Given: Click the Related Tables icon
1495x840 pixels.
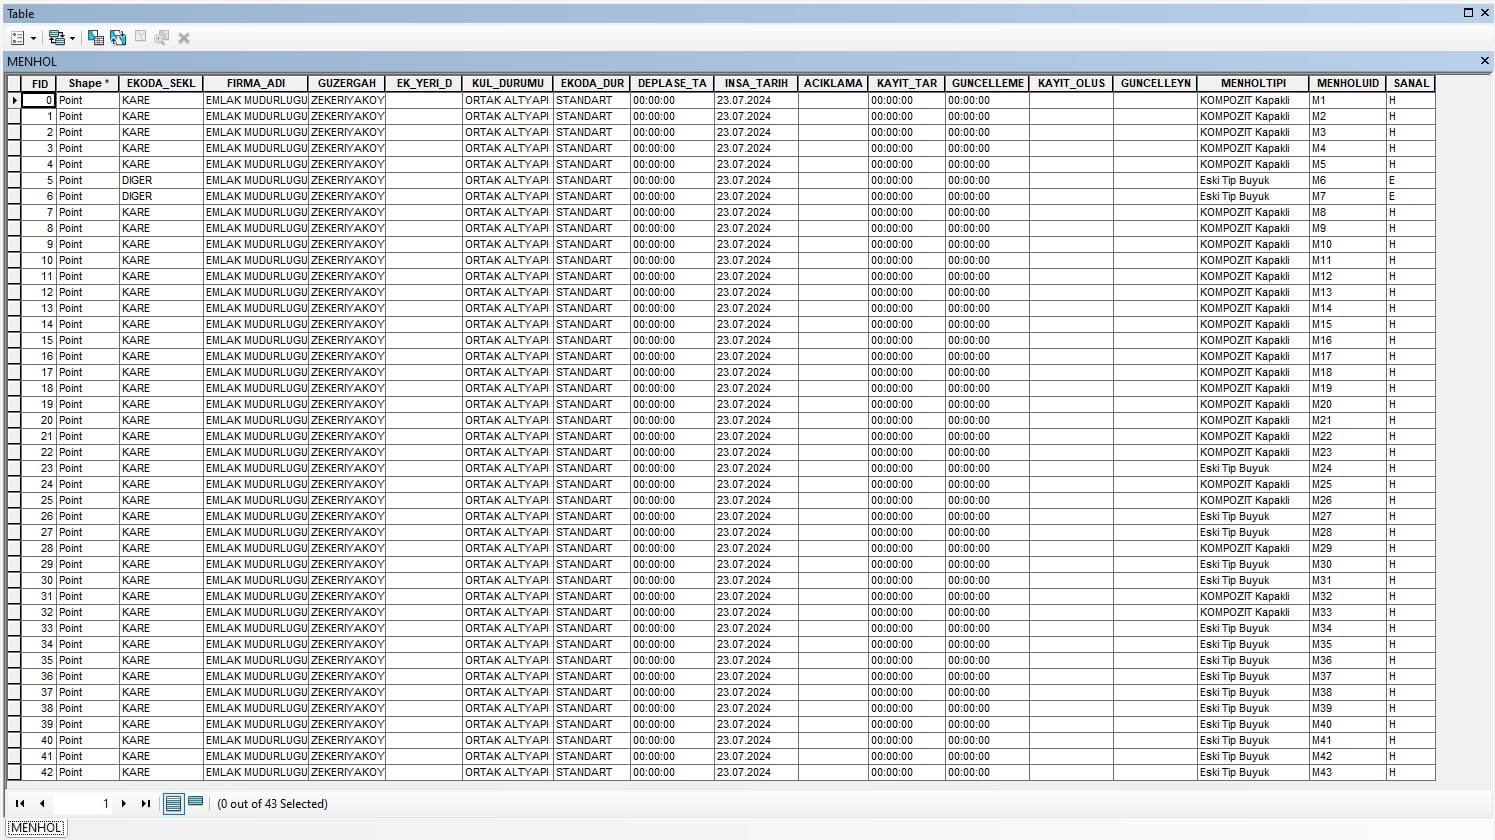Looking at the screenshot, I should click(56, 38).
